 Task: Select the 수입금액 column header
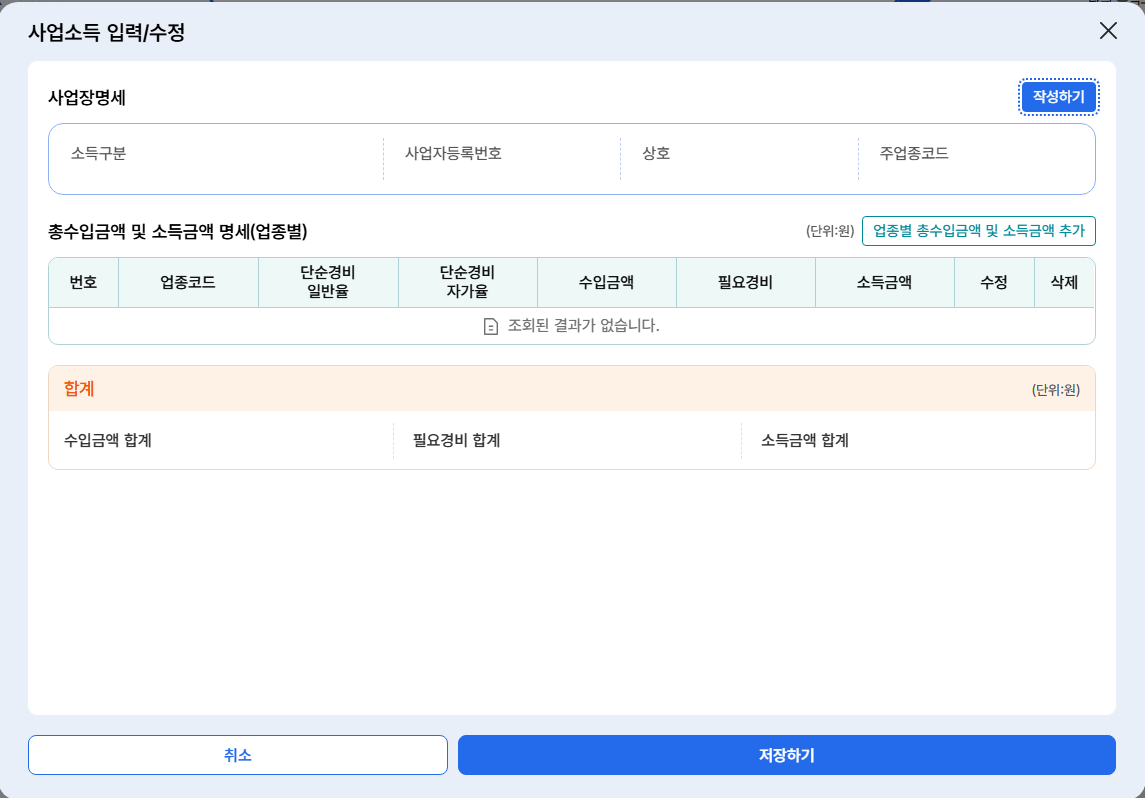(606, 283)
